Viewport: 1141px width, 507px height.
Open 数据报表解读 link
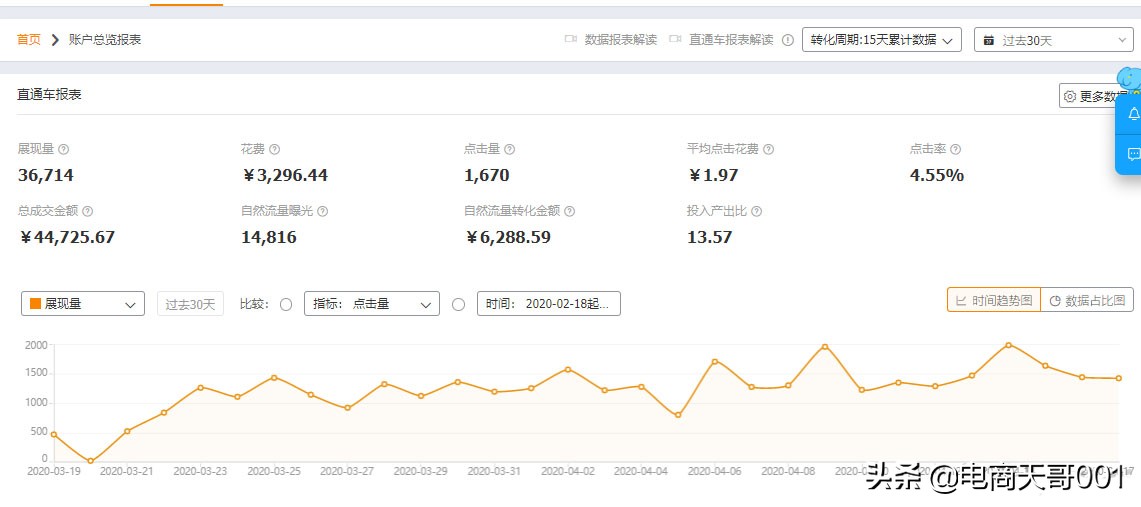[x=621, y=40]
